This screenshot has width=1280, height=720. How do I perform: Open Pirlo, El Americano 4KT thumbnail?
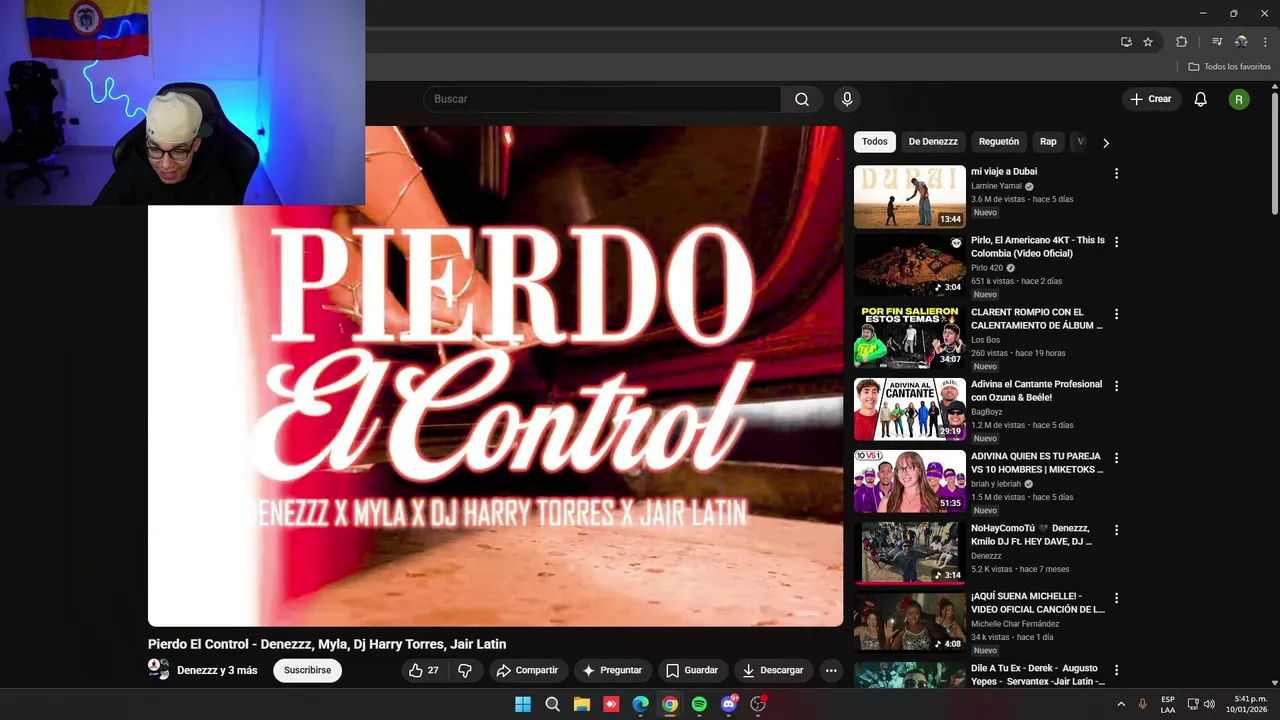(909, 265)
